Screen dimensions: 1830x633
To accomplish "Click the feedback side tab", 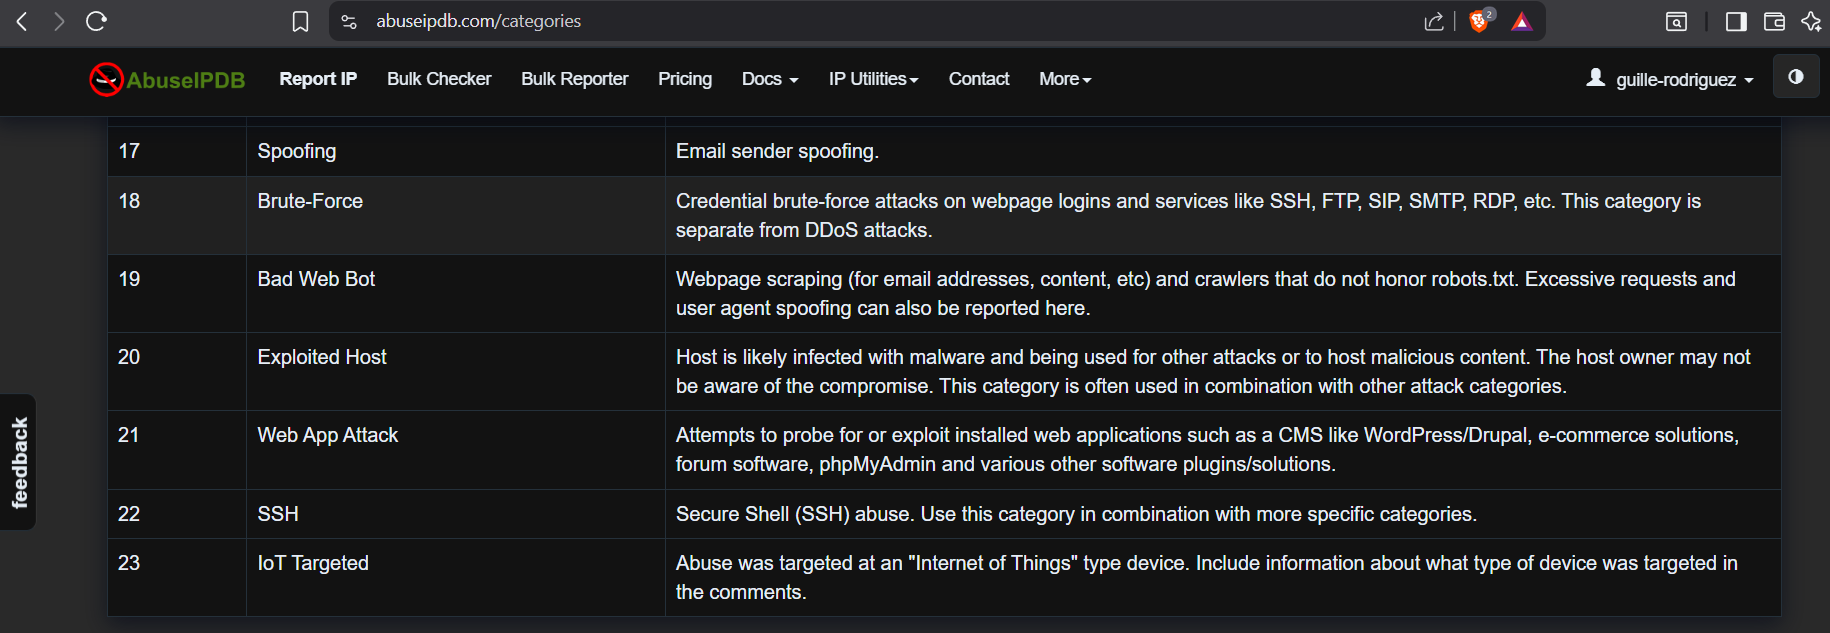I will point(19,462).
